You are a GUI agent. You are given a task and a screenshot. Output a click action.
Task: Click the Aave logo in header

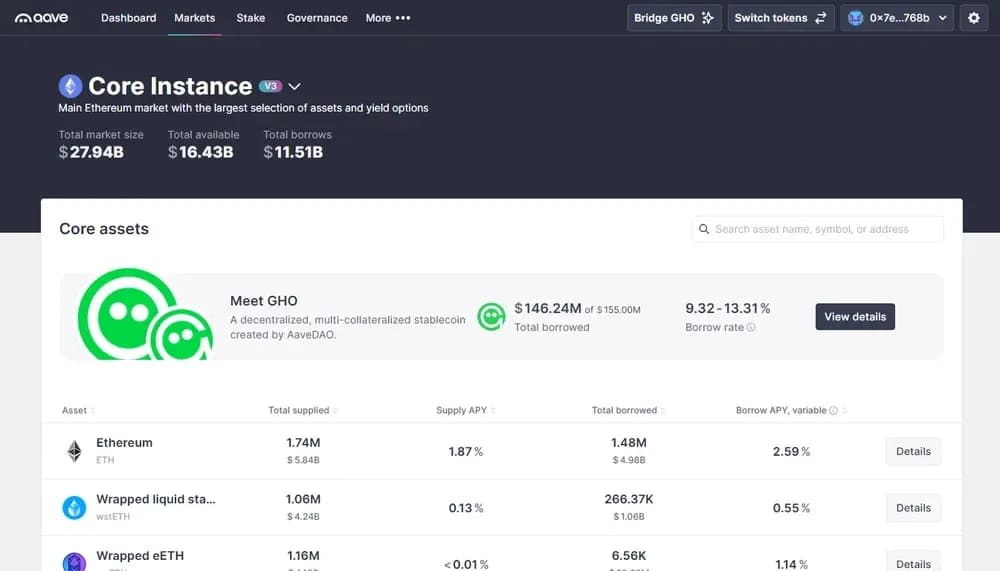click(x=42, y=18)
